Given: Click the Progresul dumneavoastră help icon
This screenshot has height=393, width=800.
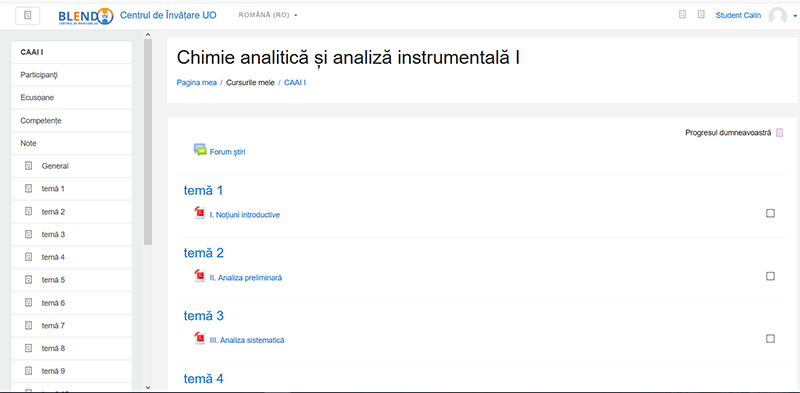Looking at the screenshot, I should coord(779,133).
